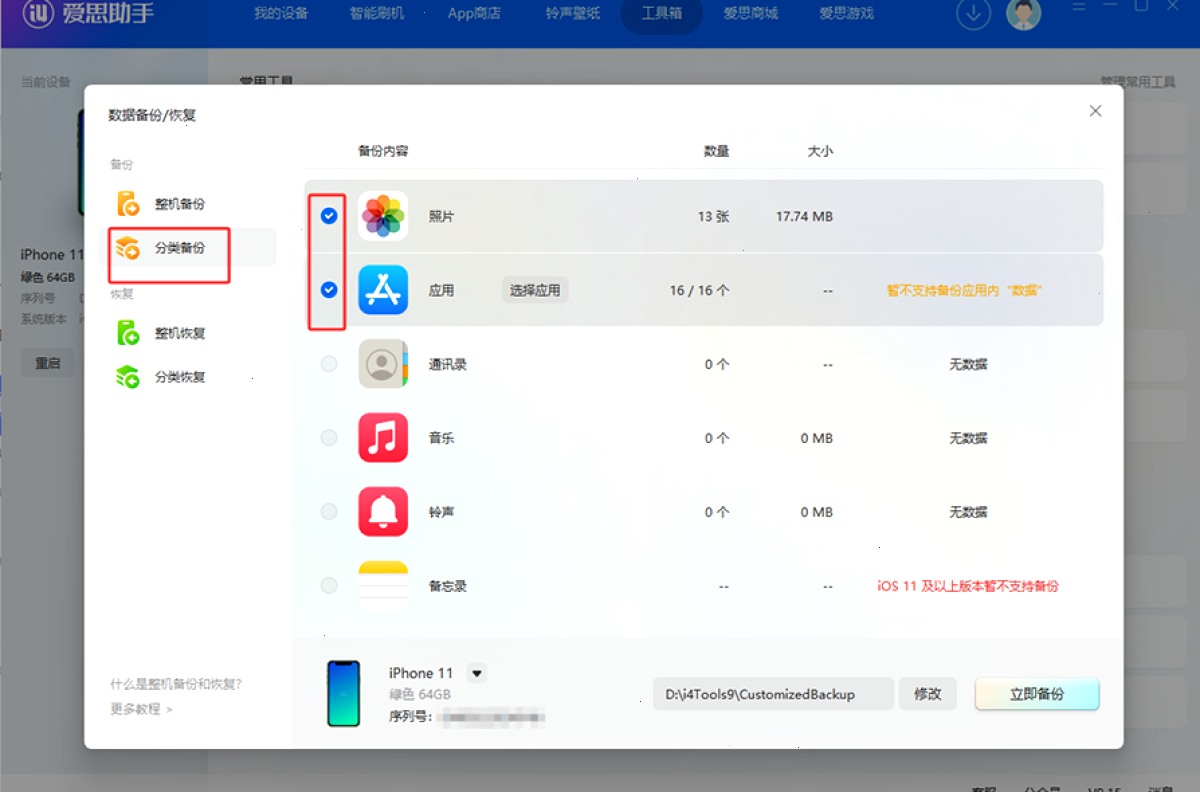Click the 16 / 16 个 app count
Image resolution: width=1200 pixels, height=792 pixels.
tap(700, 290)
